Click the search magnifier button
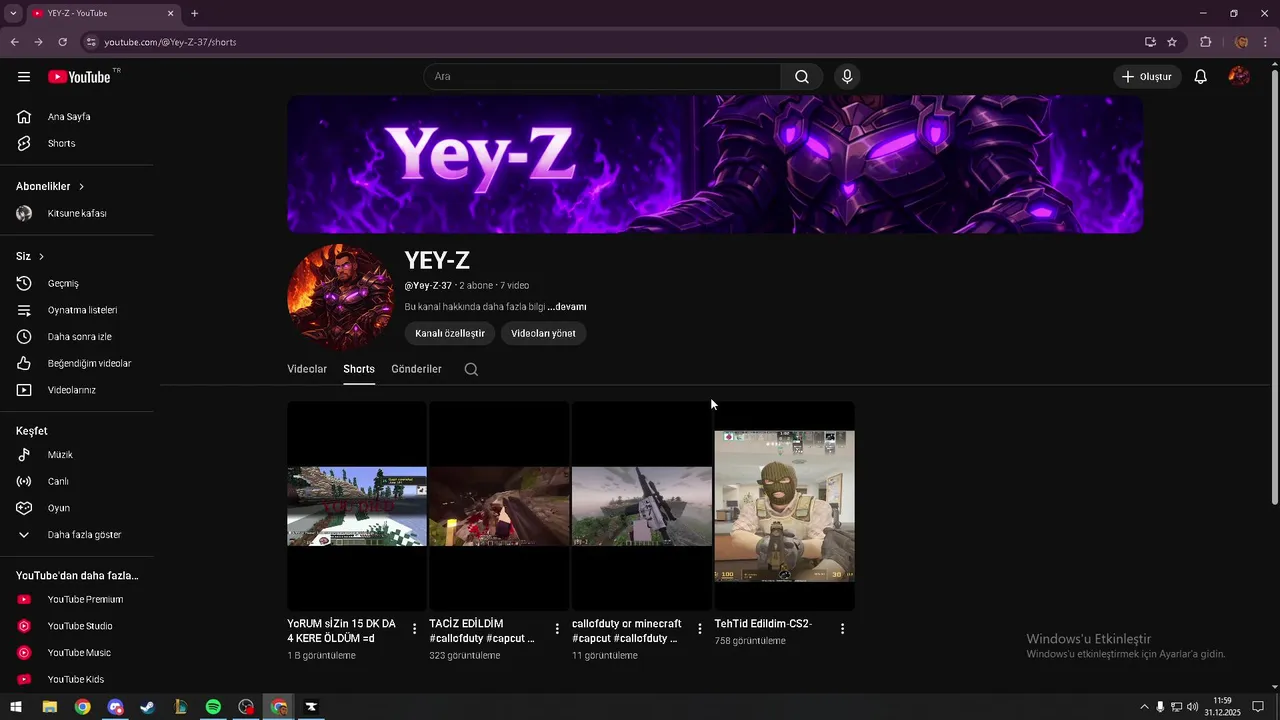 tap(802, 77)
